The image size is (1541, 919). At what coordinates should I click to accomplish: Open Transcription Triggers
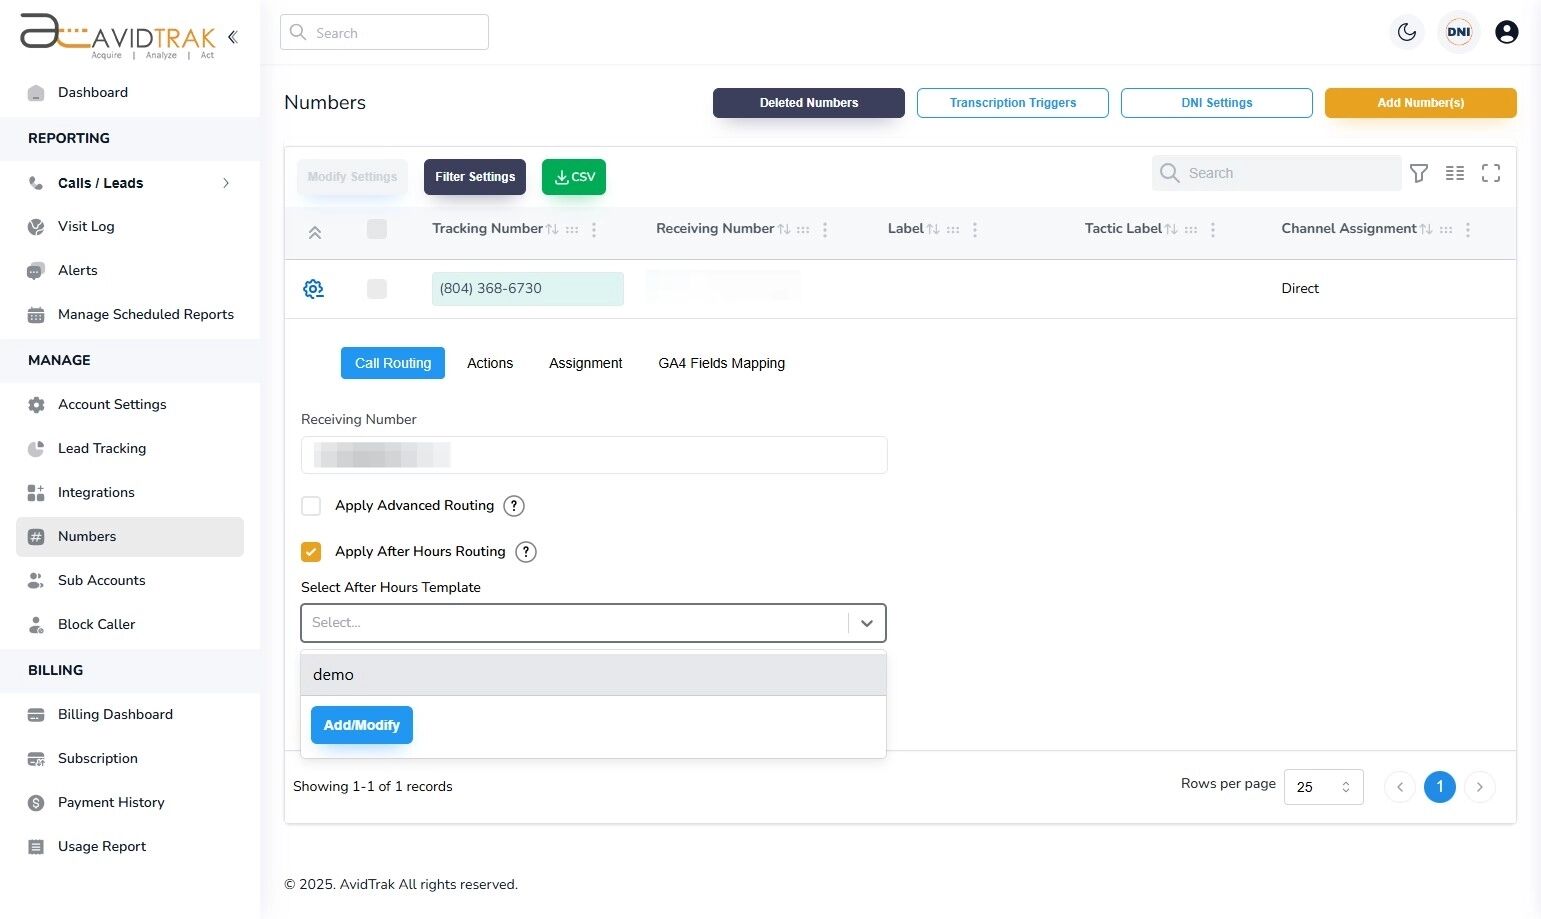click(1013, 103)
